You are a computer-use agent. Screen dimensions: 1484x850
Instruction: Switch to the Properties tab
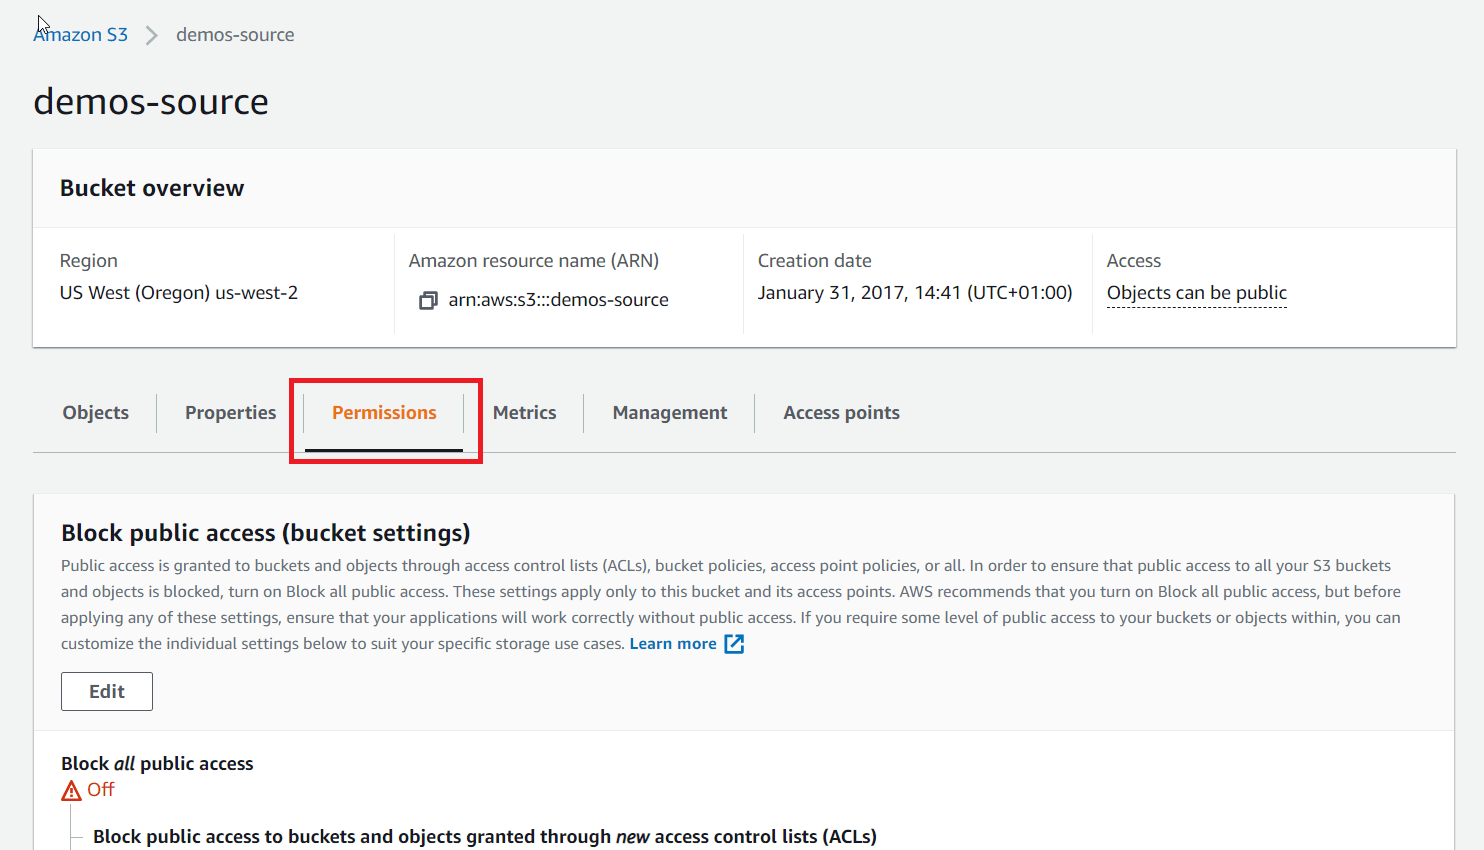tap(230, 413)
